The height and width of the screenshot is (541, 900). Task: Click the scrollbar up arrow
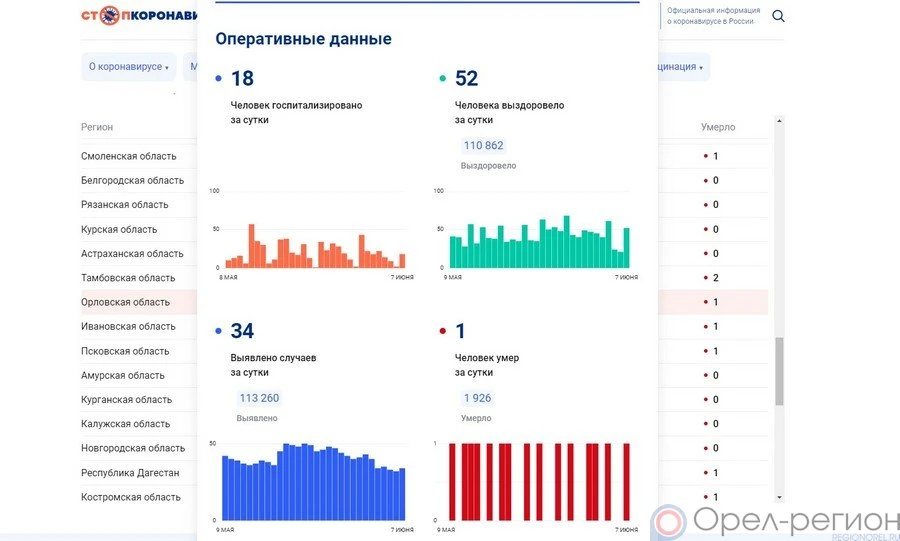pos(779,121)
